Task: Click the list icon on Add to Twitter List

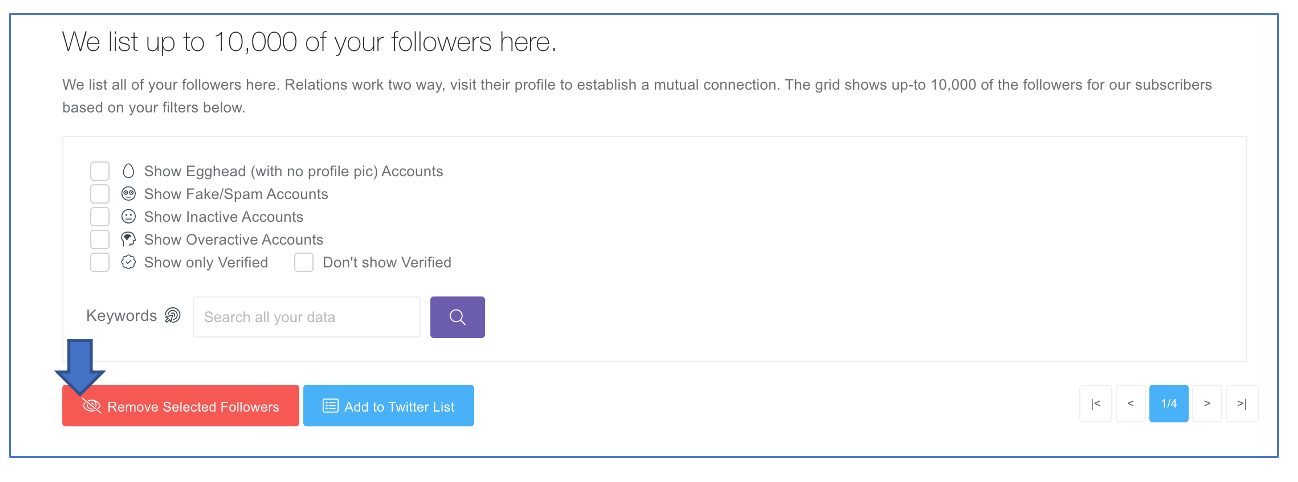Action: click(331, 406)
